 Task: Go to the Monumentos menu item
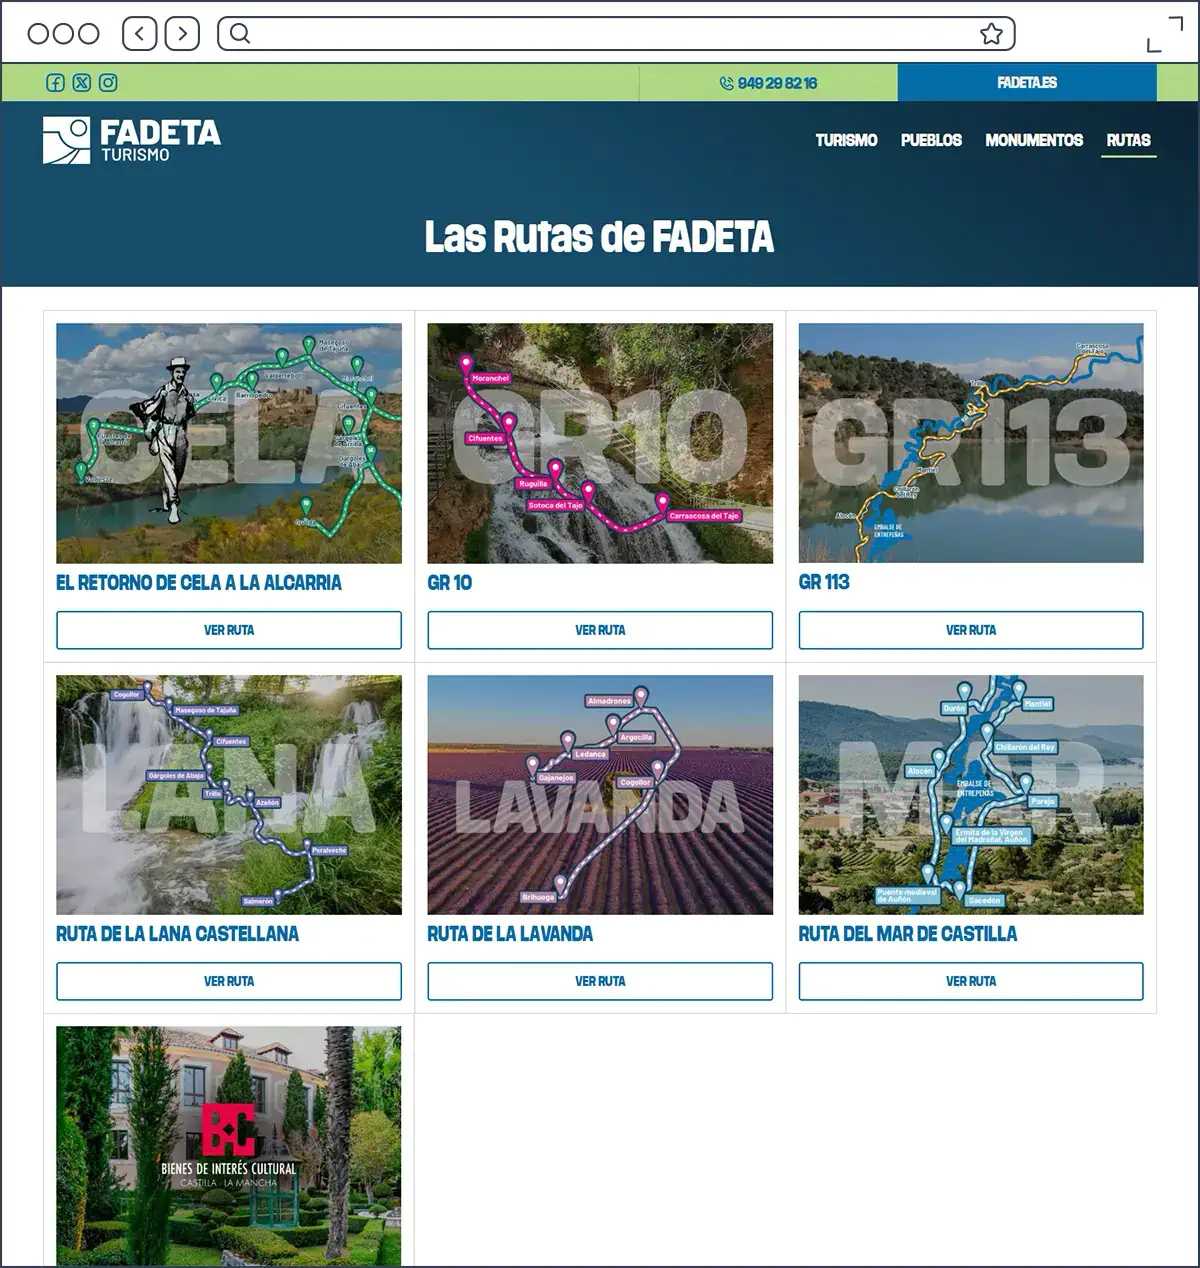[x=1034, y=140]
